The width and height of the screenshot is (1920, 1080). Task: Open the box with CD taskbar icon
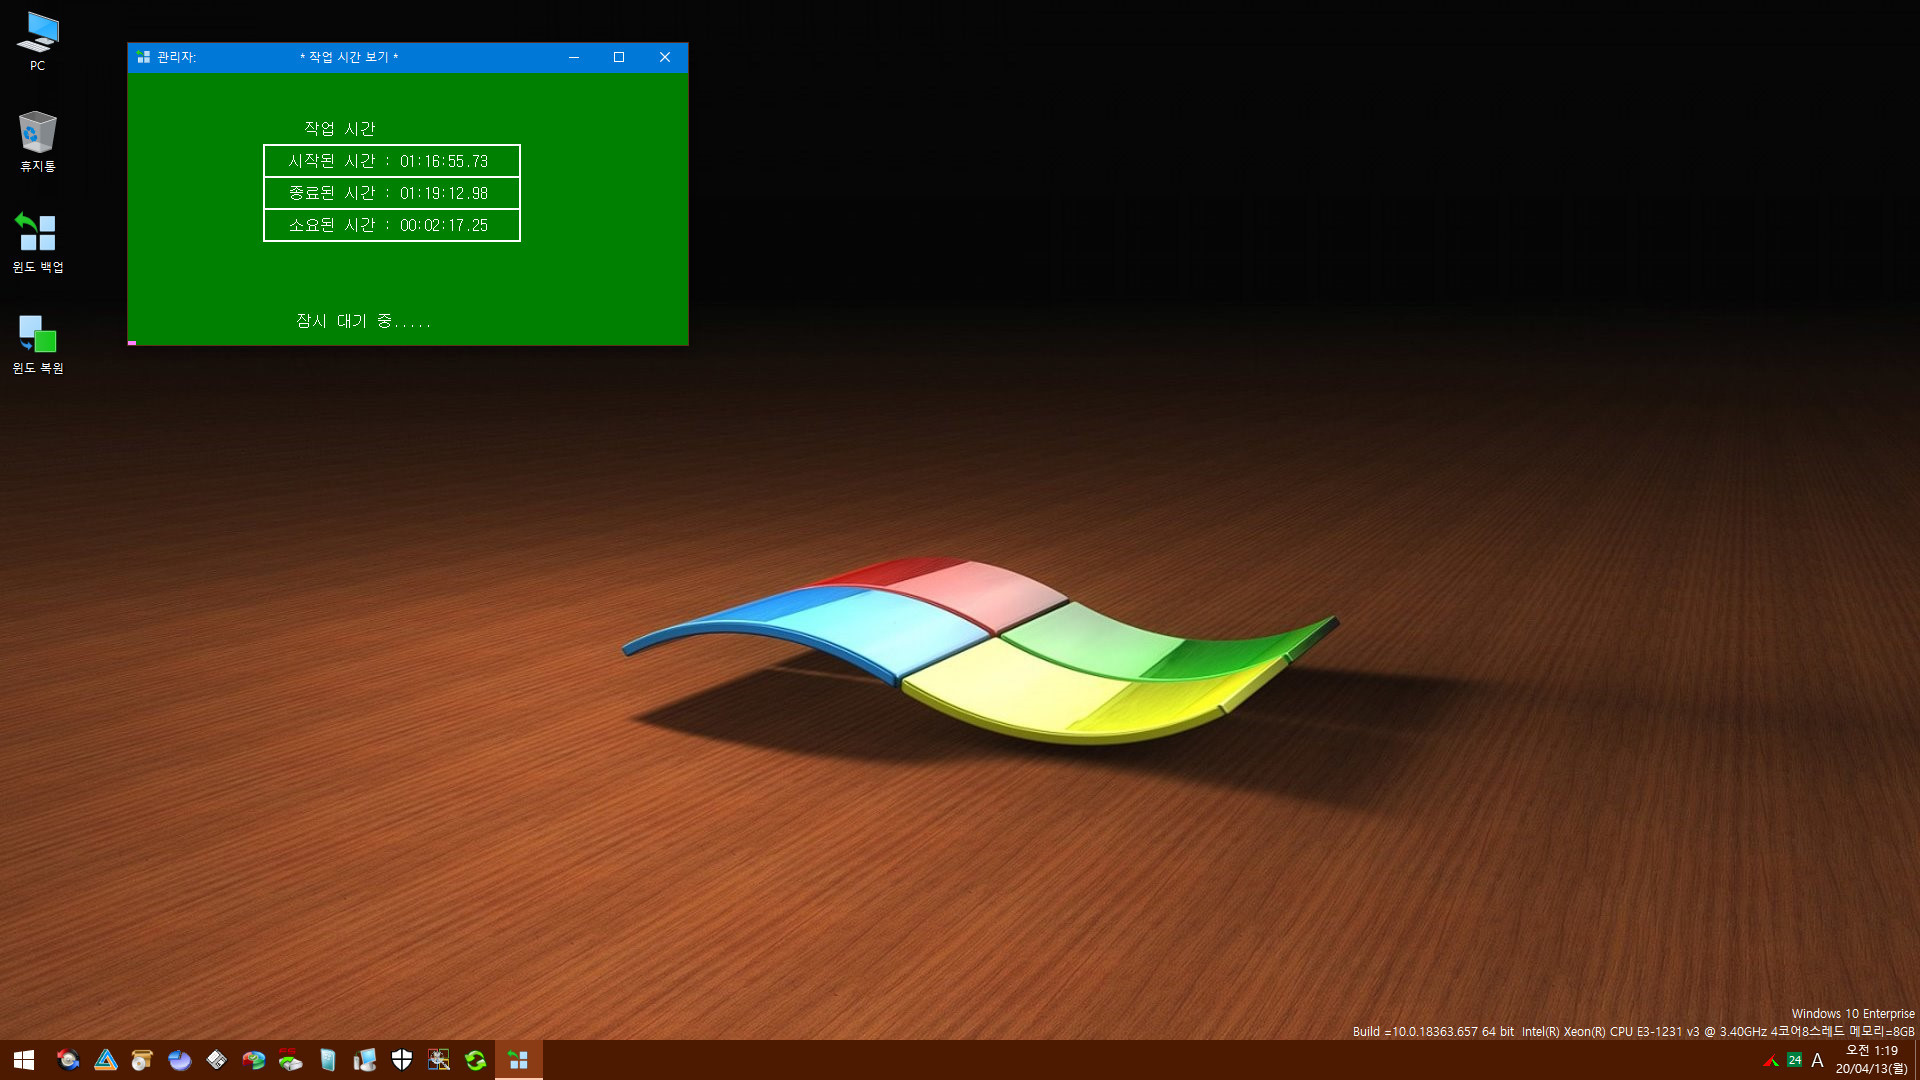pyautogui.click(x=142, y=1060)
